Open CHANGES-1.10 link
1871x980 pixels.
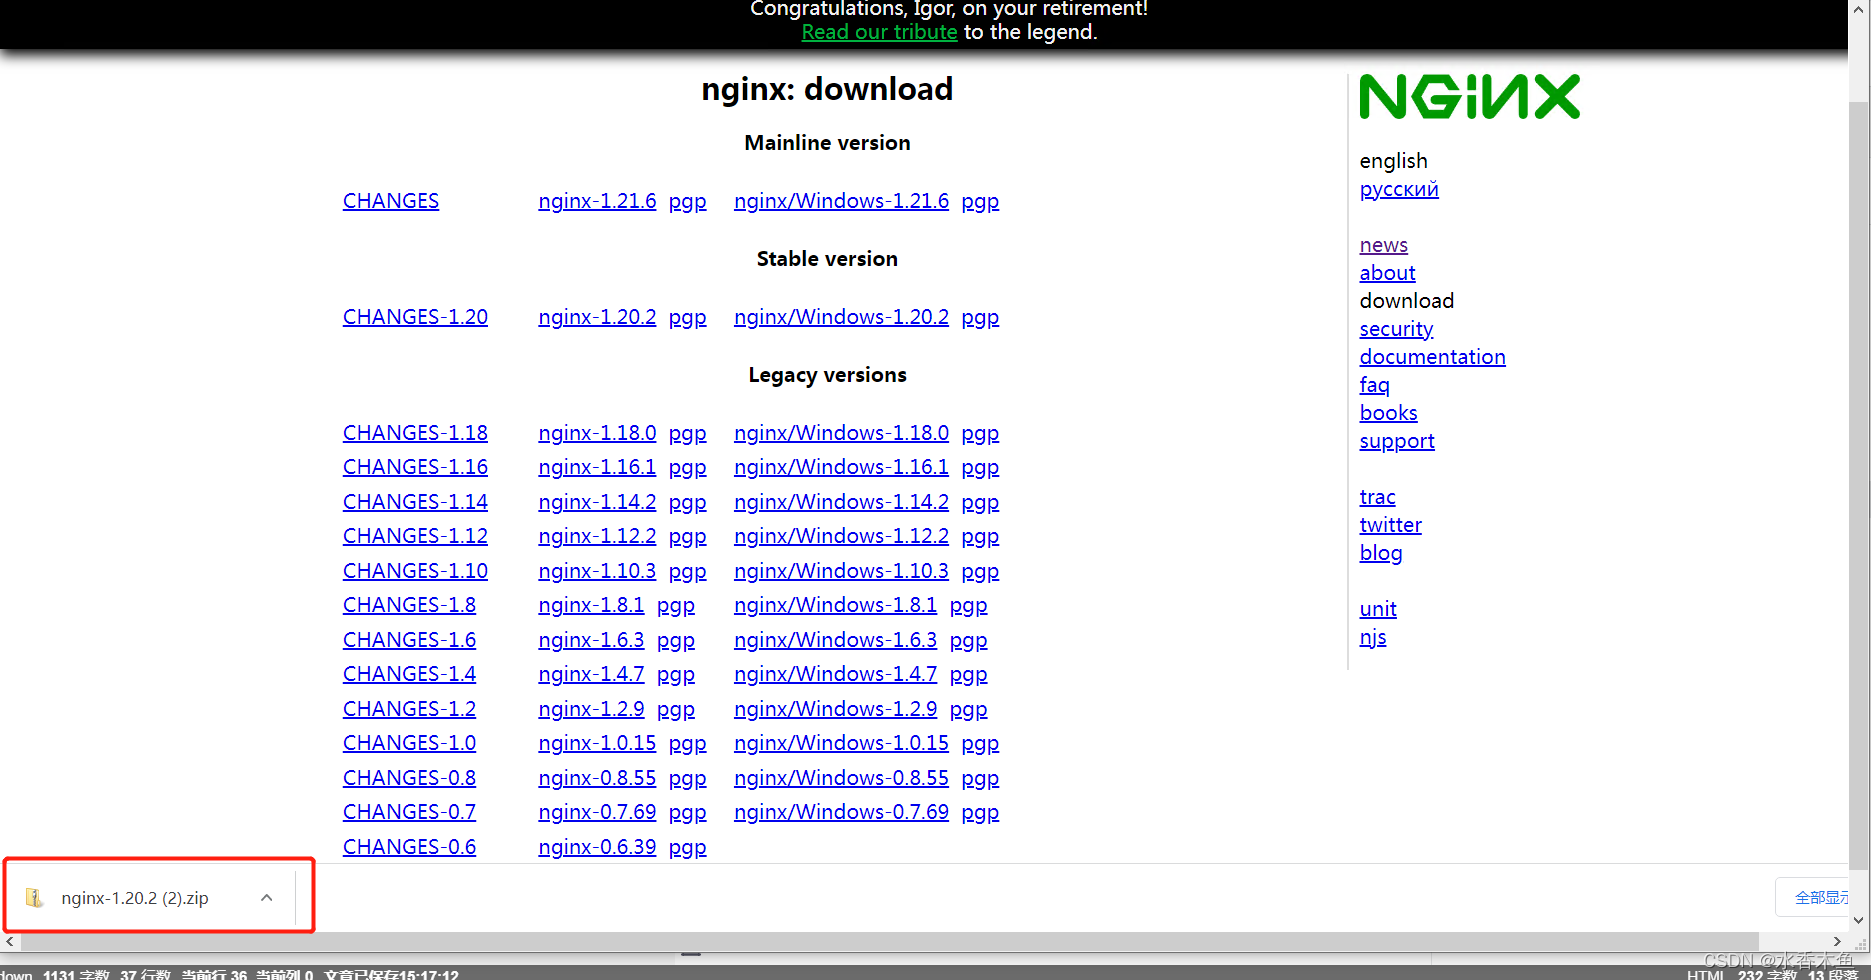coord(415,571)
